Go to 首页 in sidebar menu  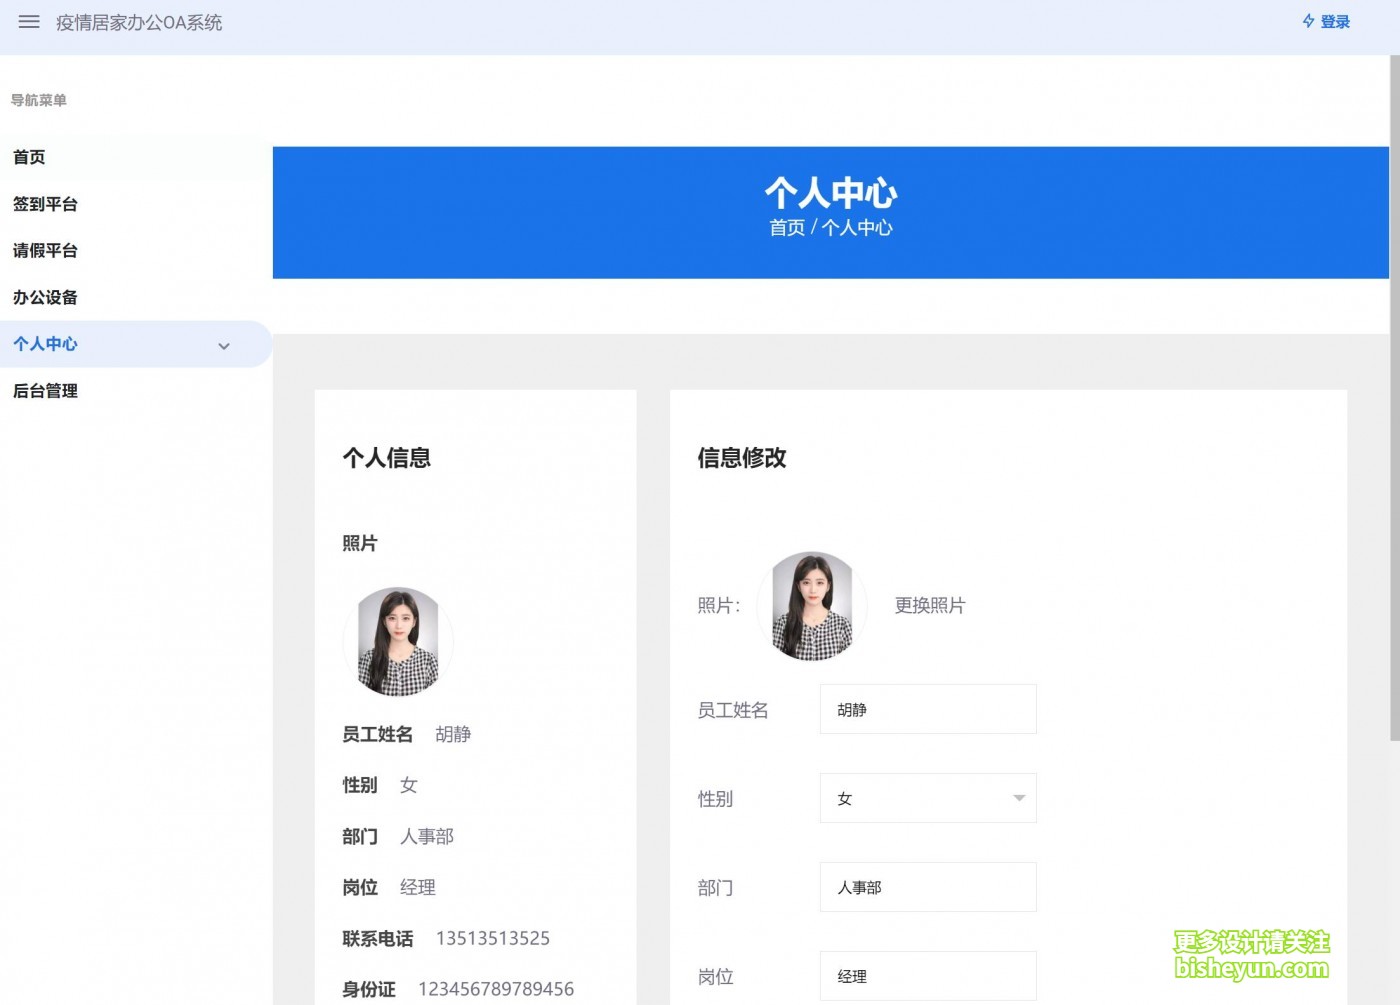click(136, 157)
